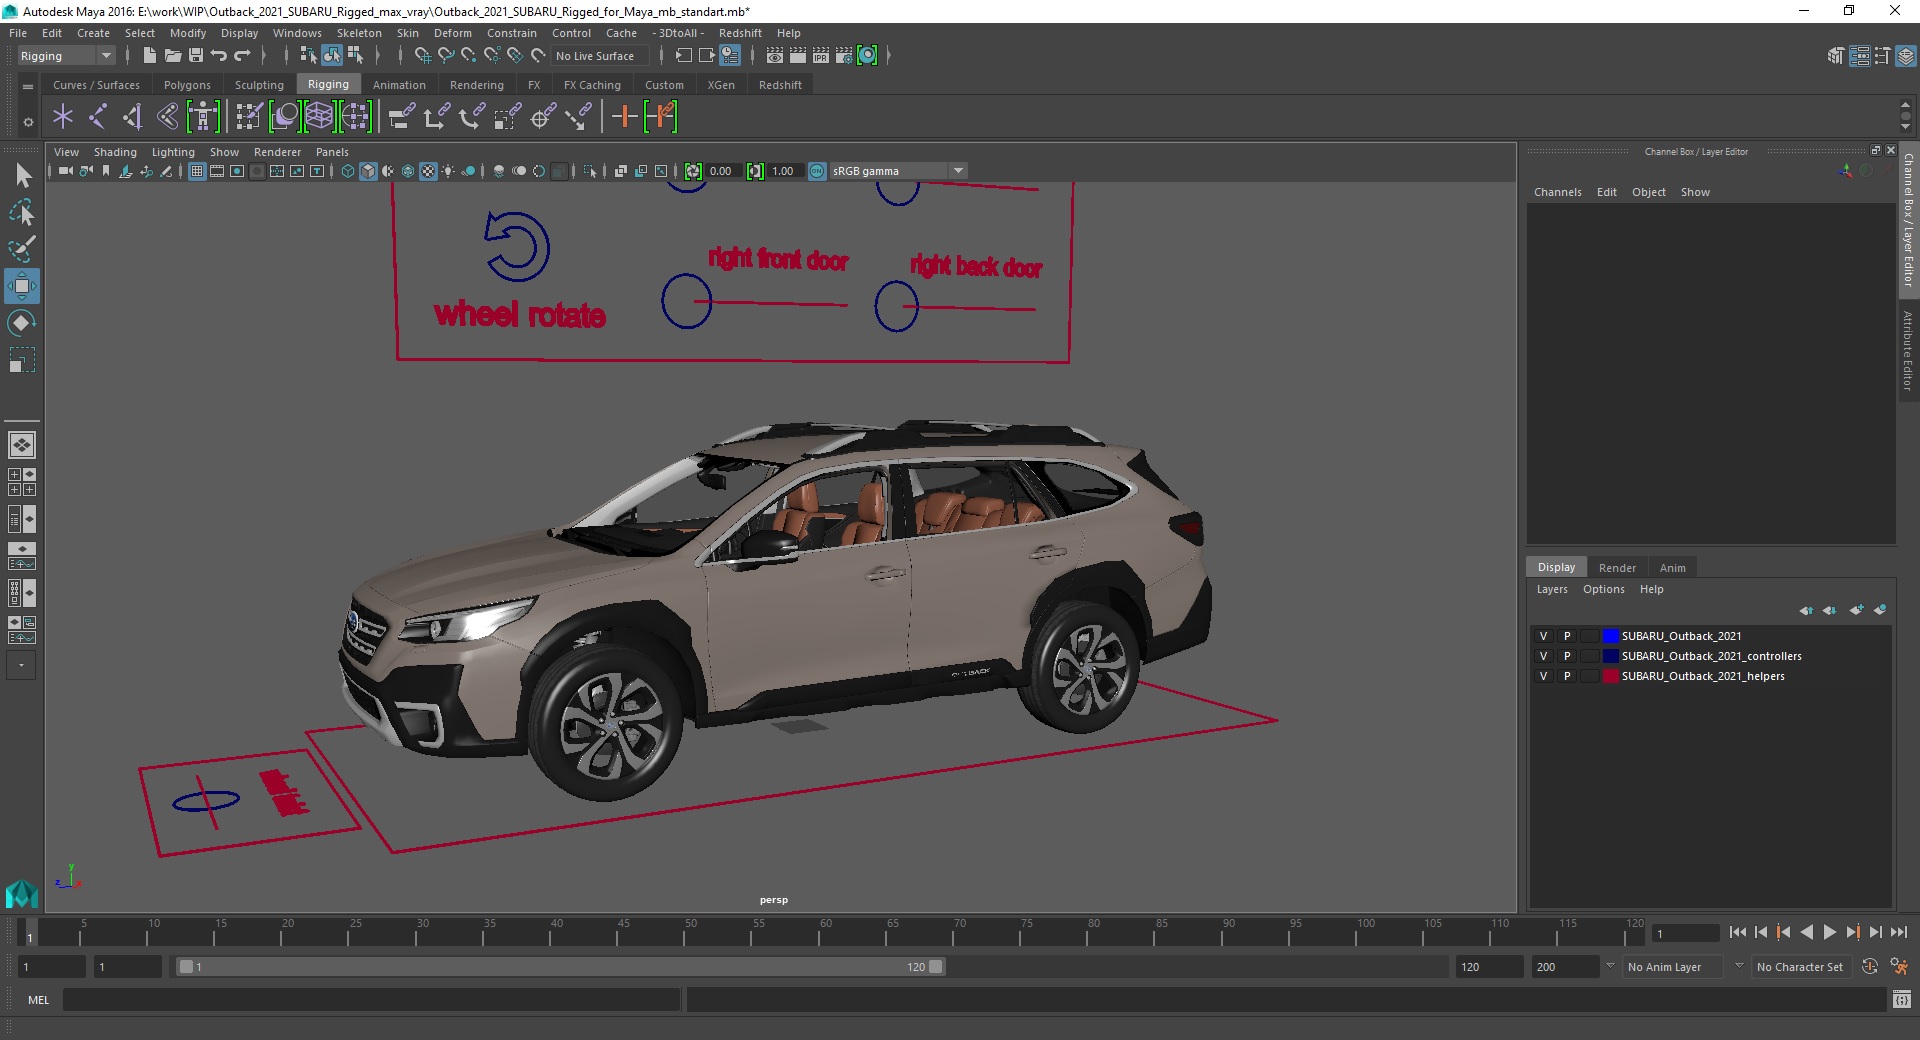Activate the Scale tool in toolbox
1920x1040 pixels.
click(x=22, y=360)
